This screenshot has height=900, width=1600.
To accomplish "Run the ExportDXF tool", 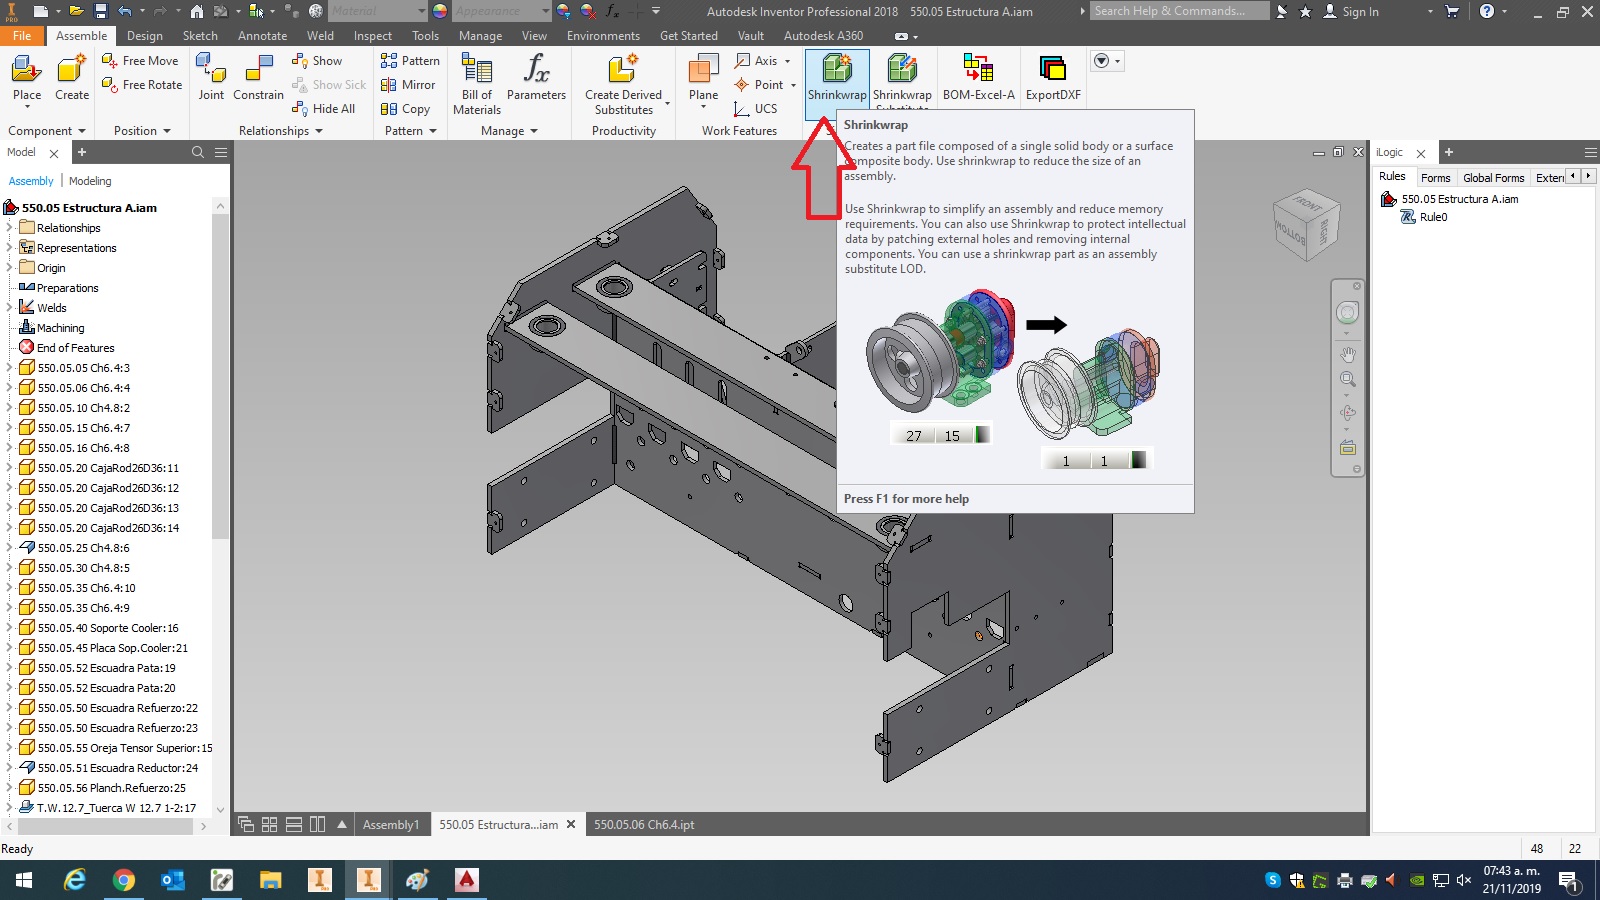I will [1051, 80].
